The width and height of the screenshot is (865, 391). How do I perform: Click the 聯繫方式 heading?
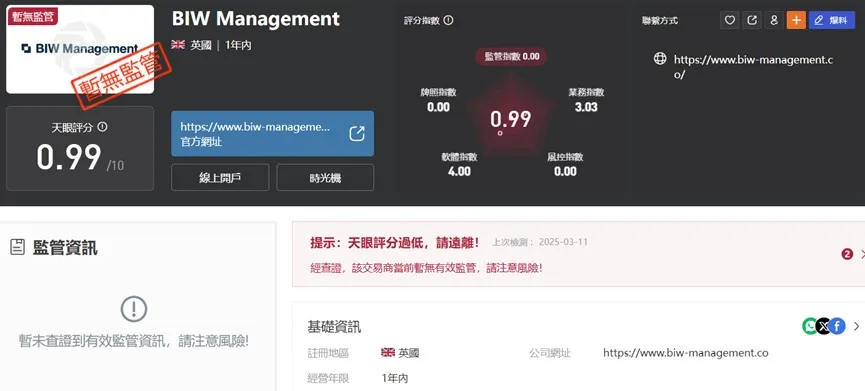click(660, 20)
